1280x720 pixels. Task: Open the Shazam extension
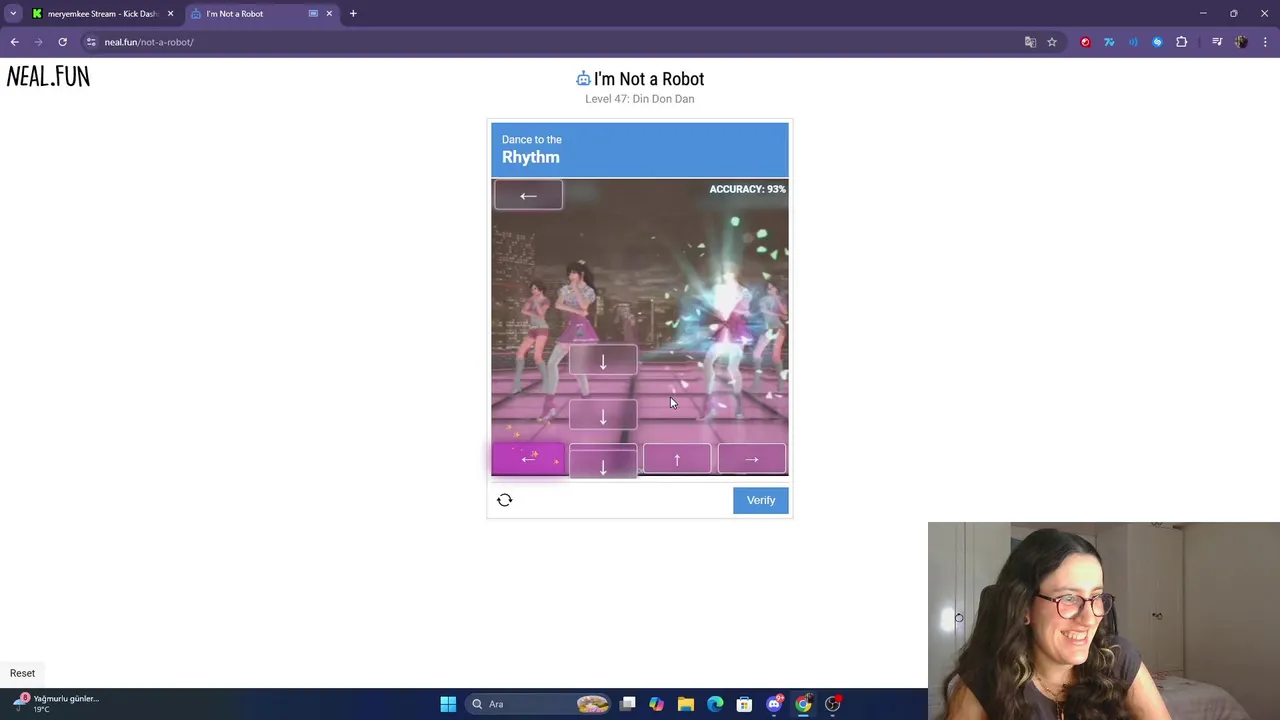tap(1157, 42)
